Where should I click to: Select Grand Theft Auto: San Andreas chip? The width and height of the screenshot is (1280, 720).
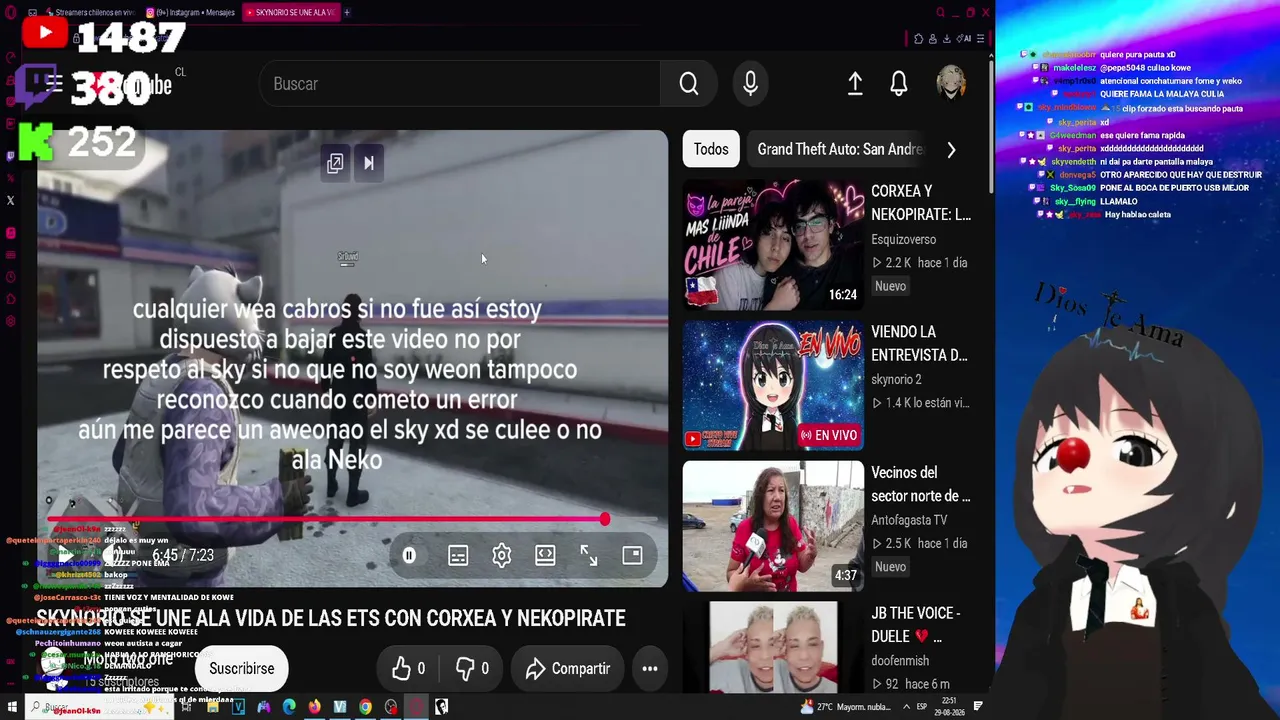tap(840, 149)
